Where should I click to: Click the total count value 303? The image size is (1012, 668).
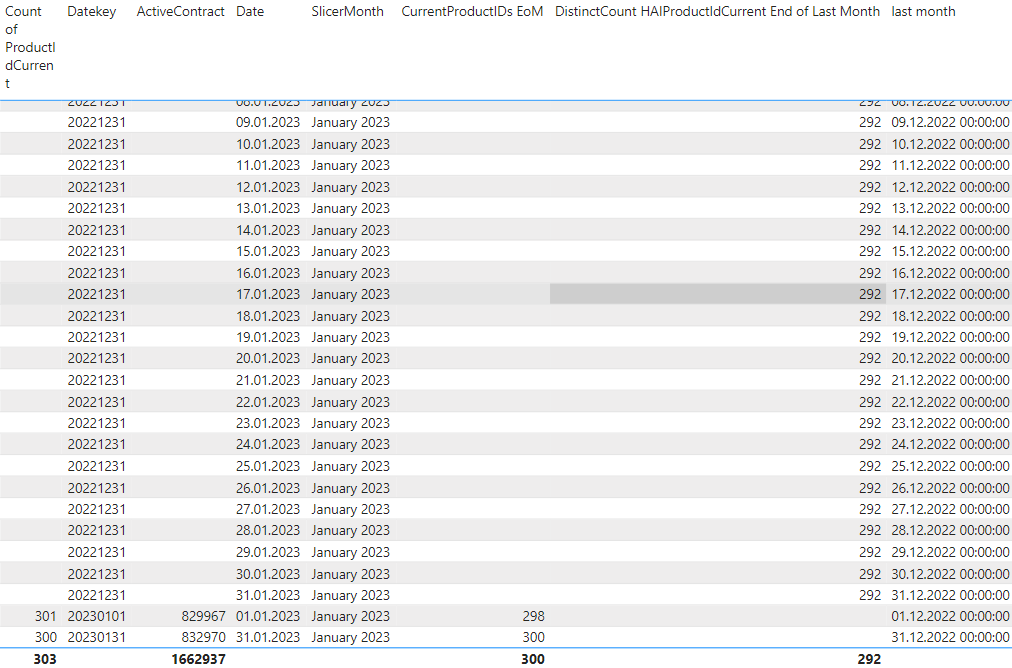tap(45, 659)
